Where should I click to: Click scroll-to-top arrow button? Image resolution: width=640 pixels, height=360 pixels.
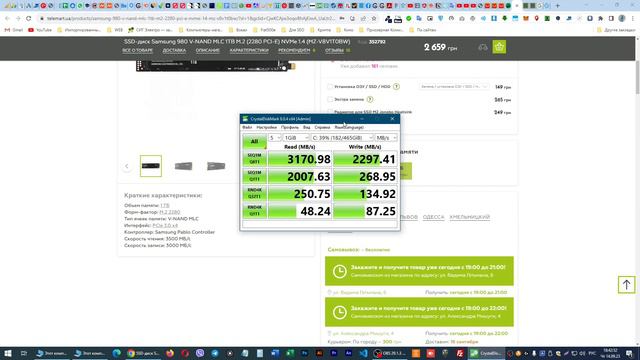(x=627, y=284)
